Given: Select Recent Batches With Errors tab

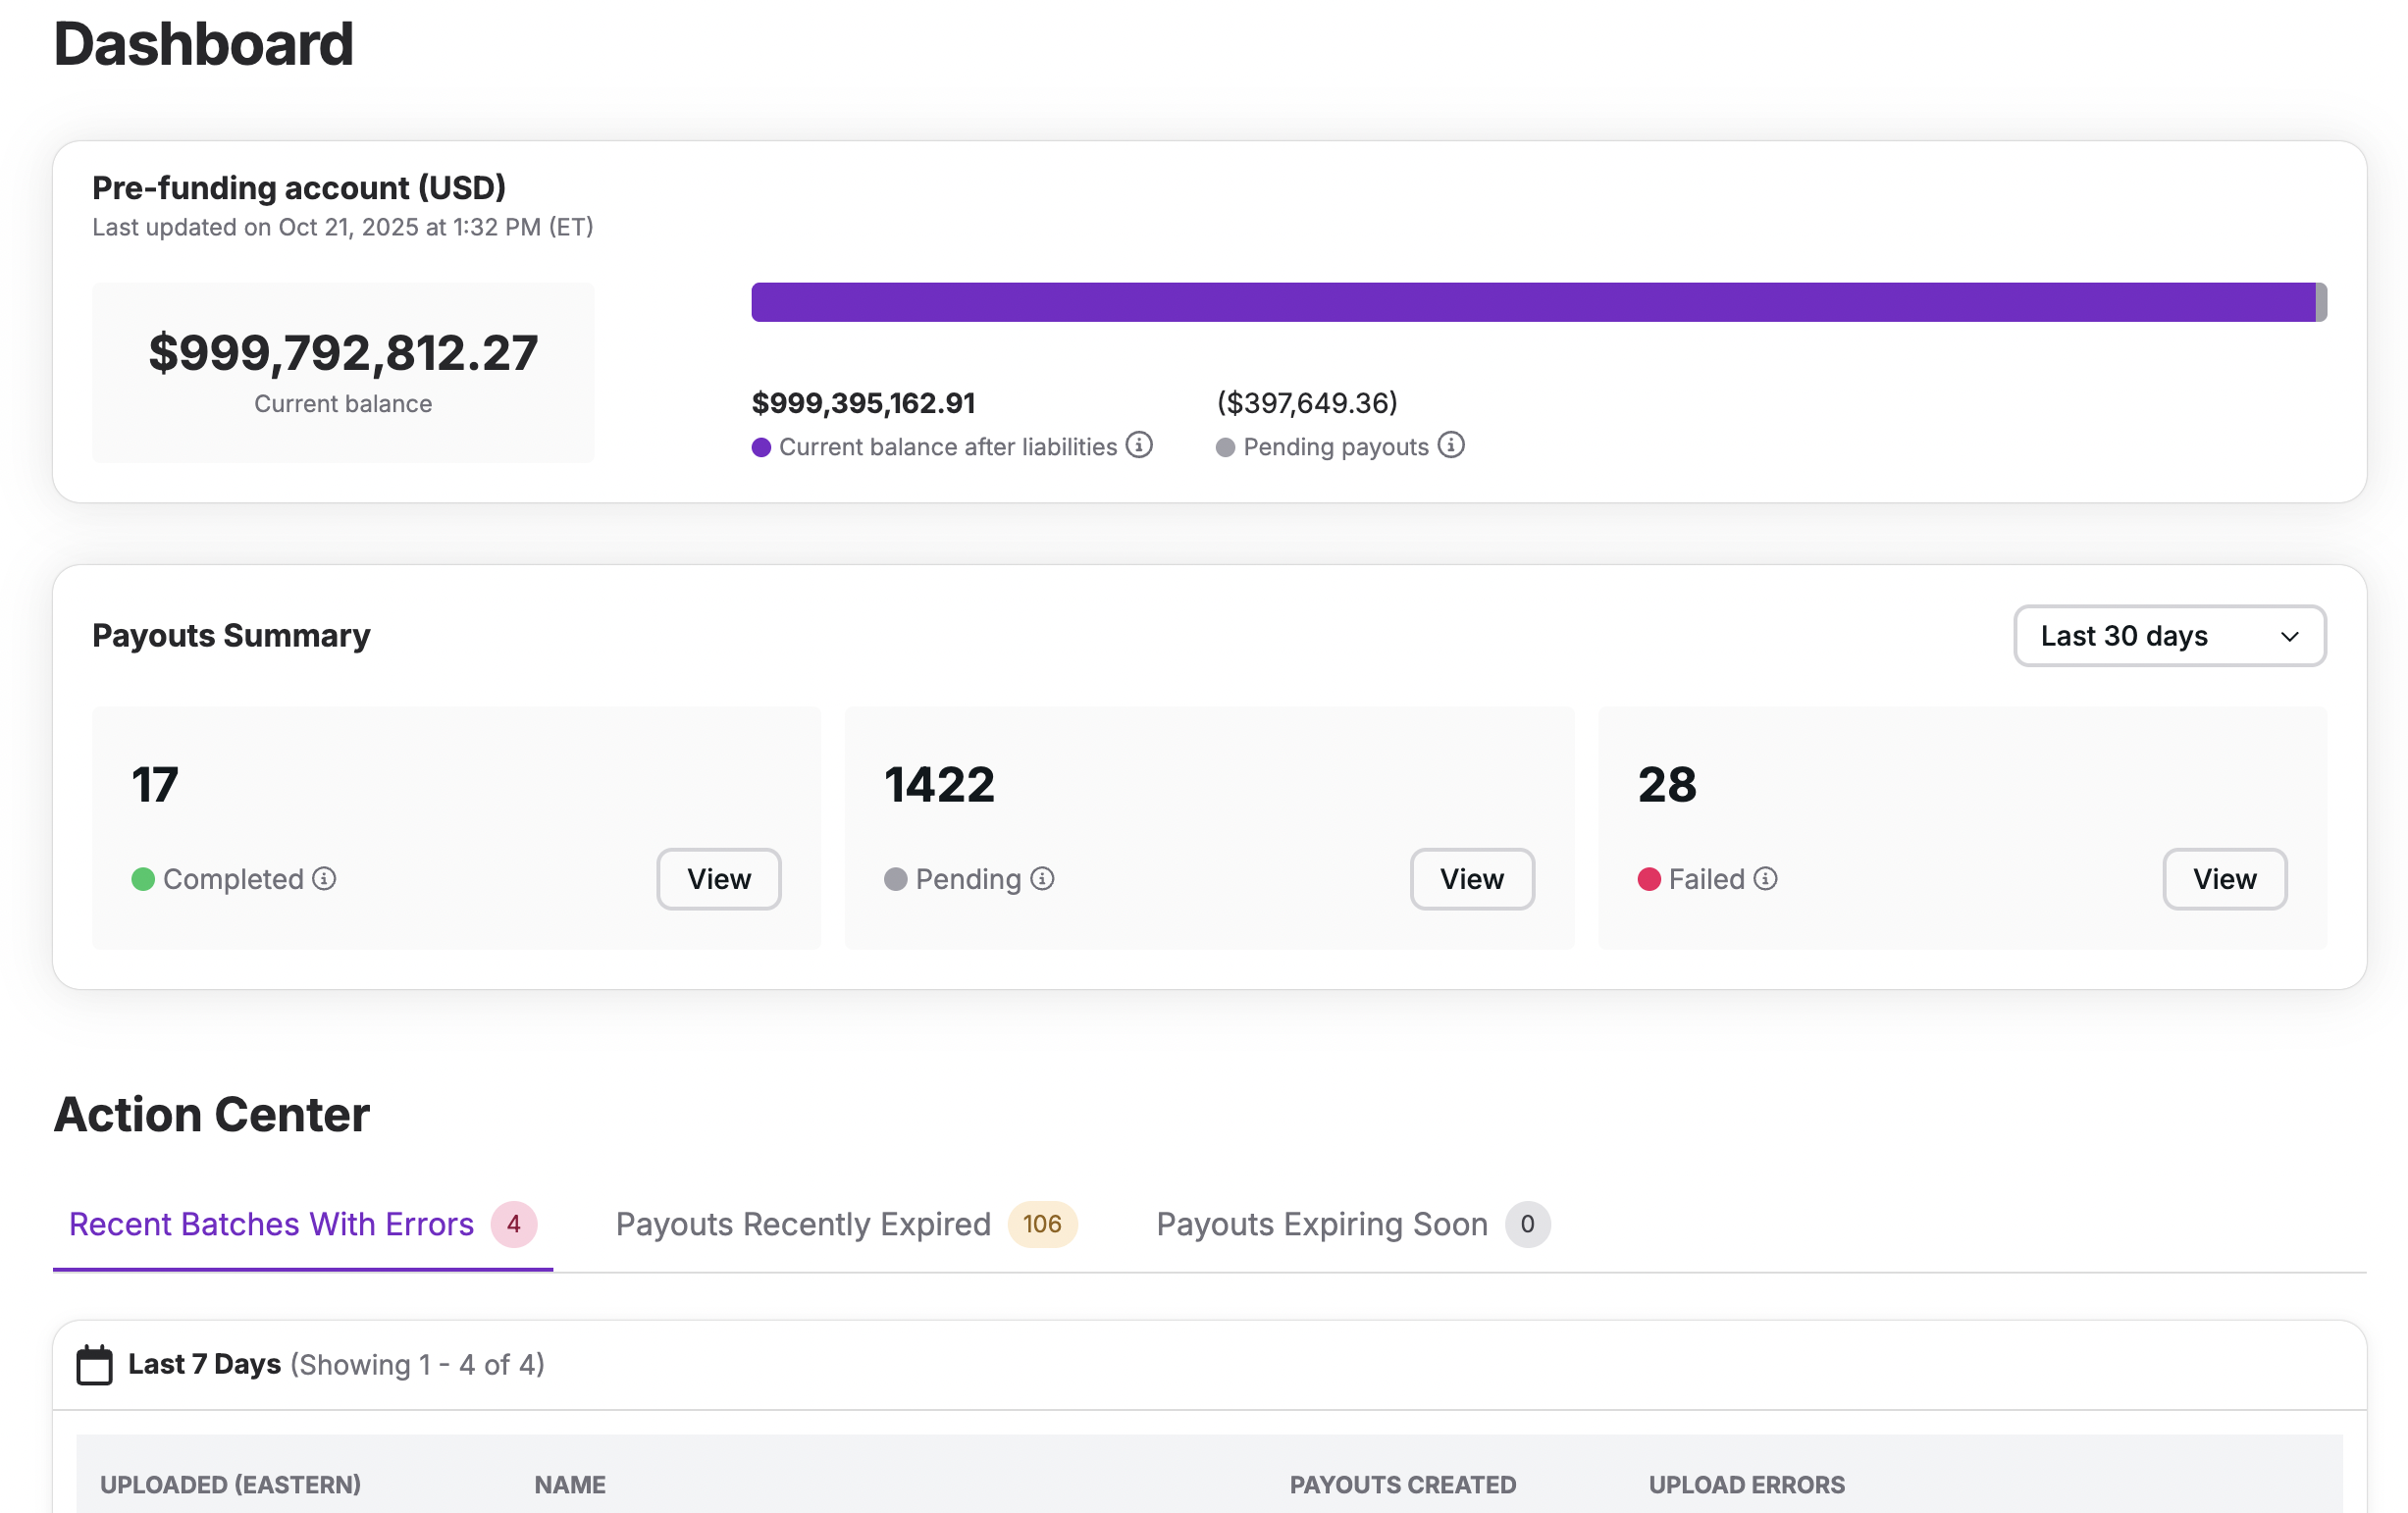Looking at the screenshot, I should tap(301, 1224).
